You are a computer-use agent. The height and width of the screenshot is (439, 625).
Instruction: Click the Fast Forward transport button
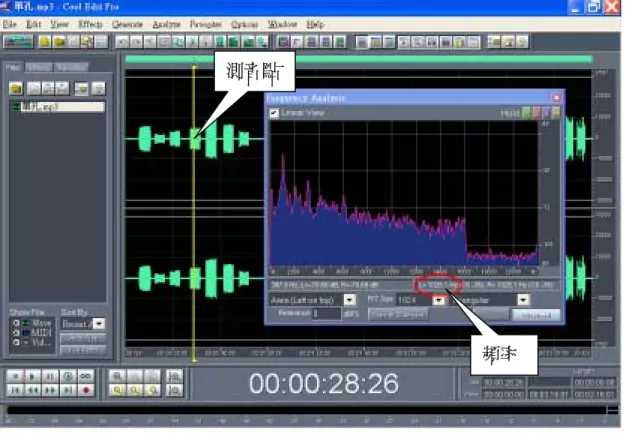tap(50, 390)
